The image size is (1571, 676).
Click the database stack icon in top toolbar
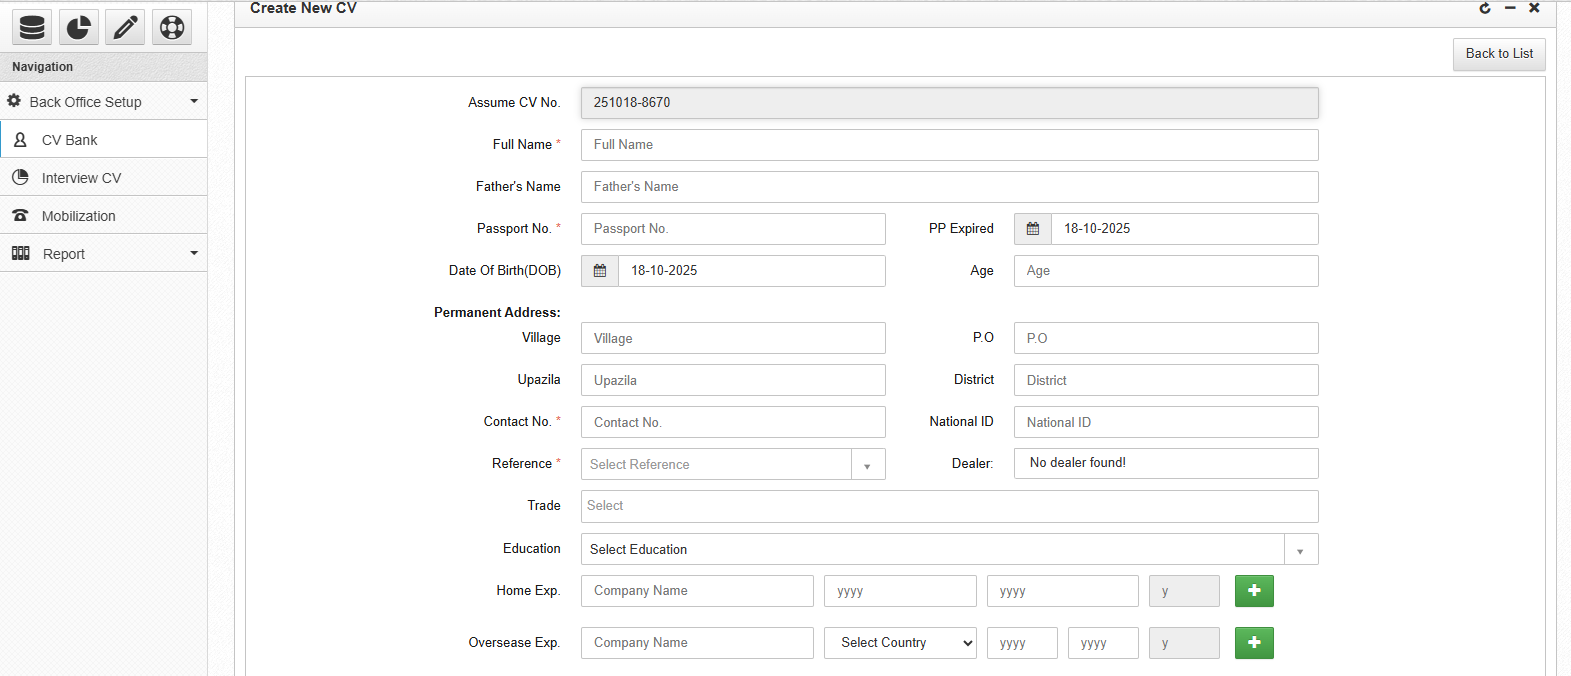tap(32, 27)
